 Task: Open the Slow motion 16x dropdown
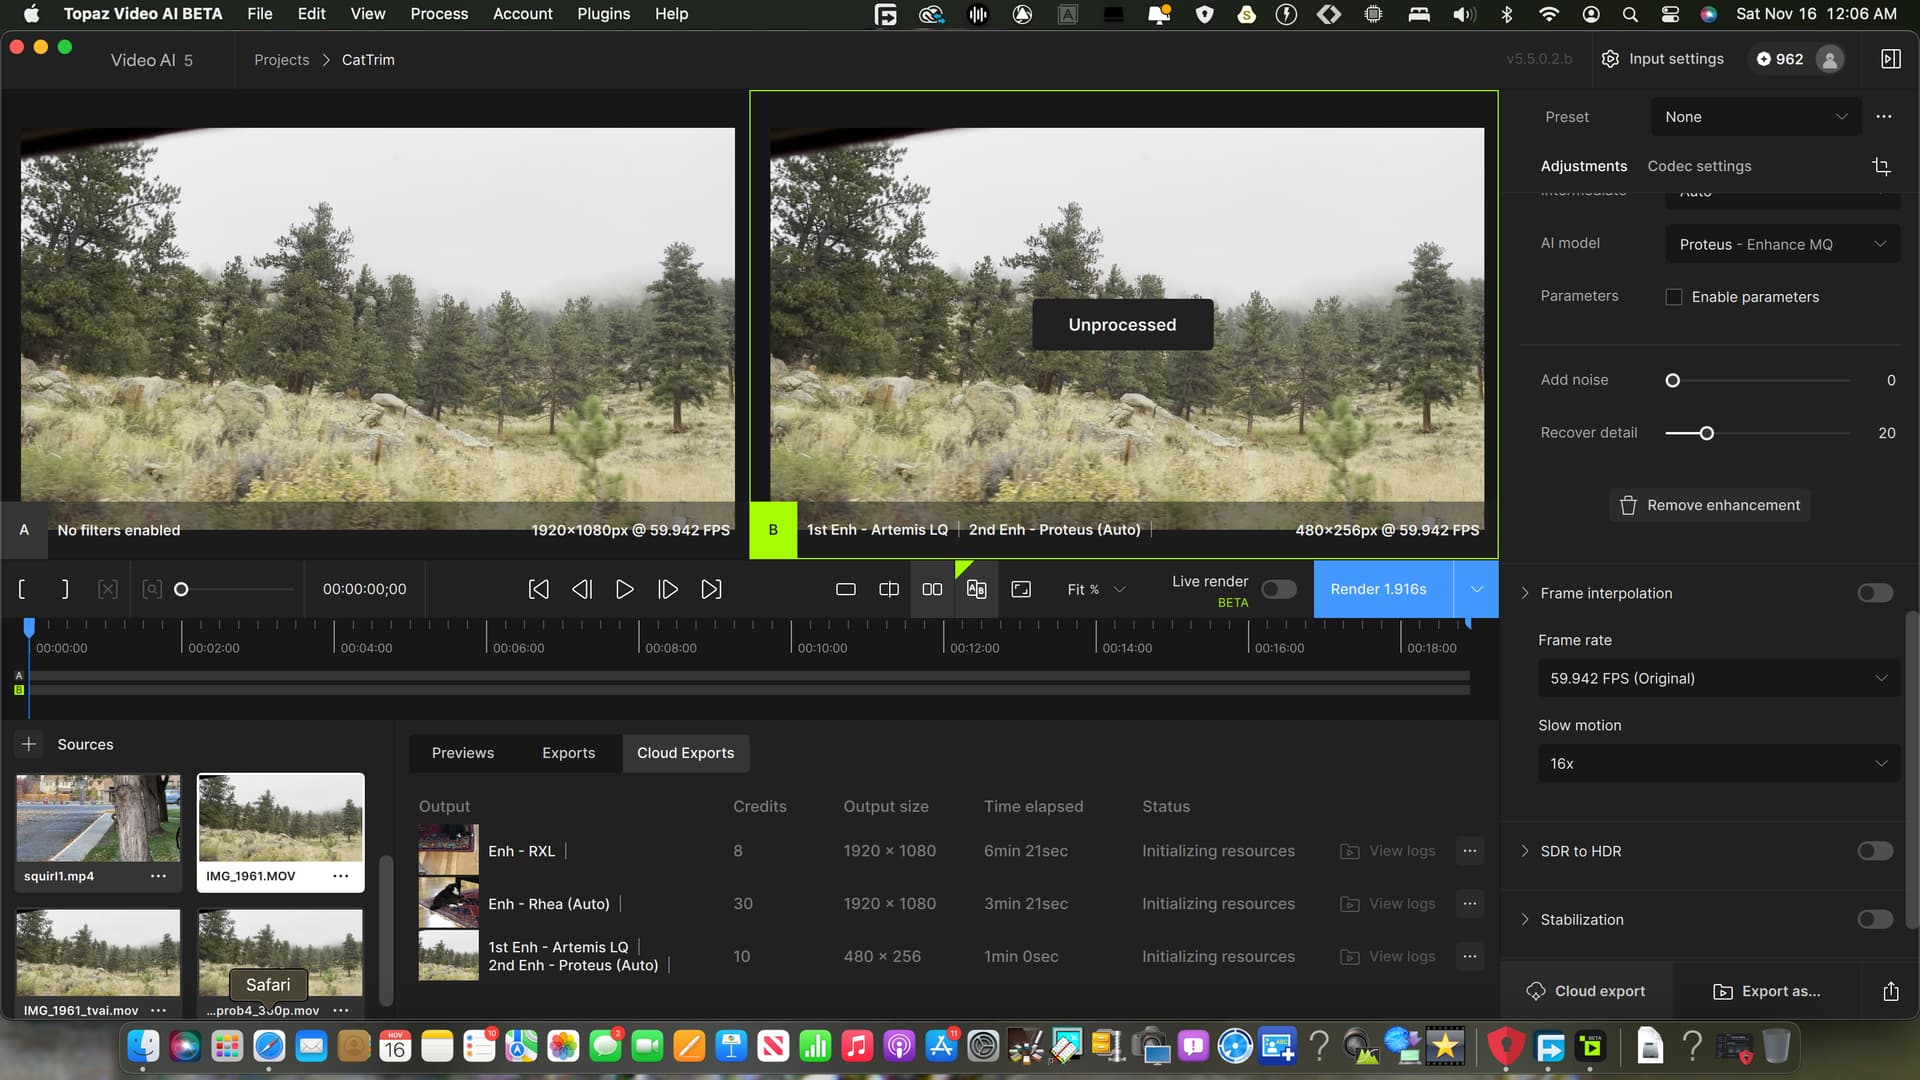1718,763
